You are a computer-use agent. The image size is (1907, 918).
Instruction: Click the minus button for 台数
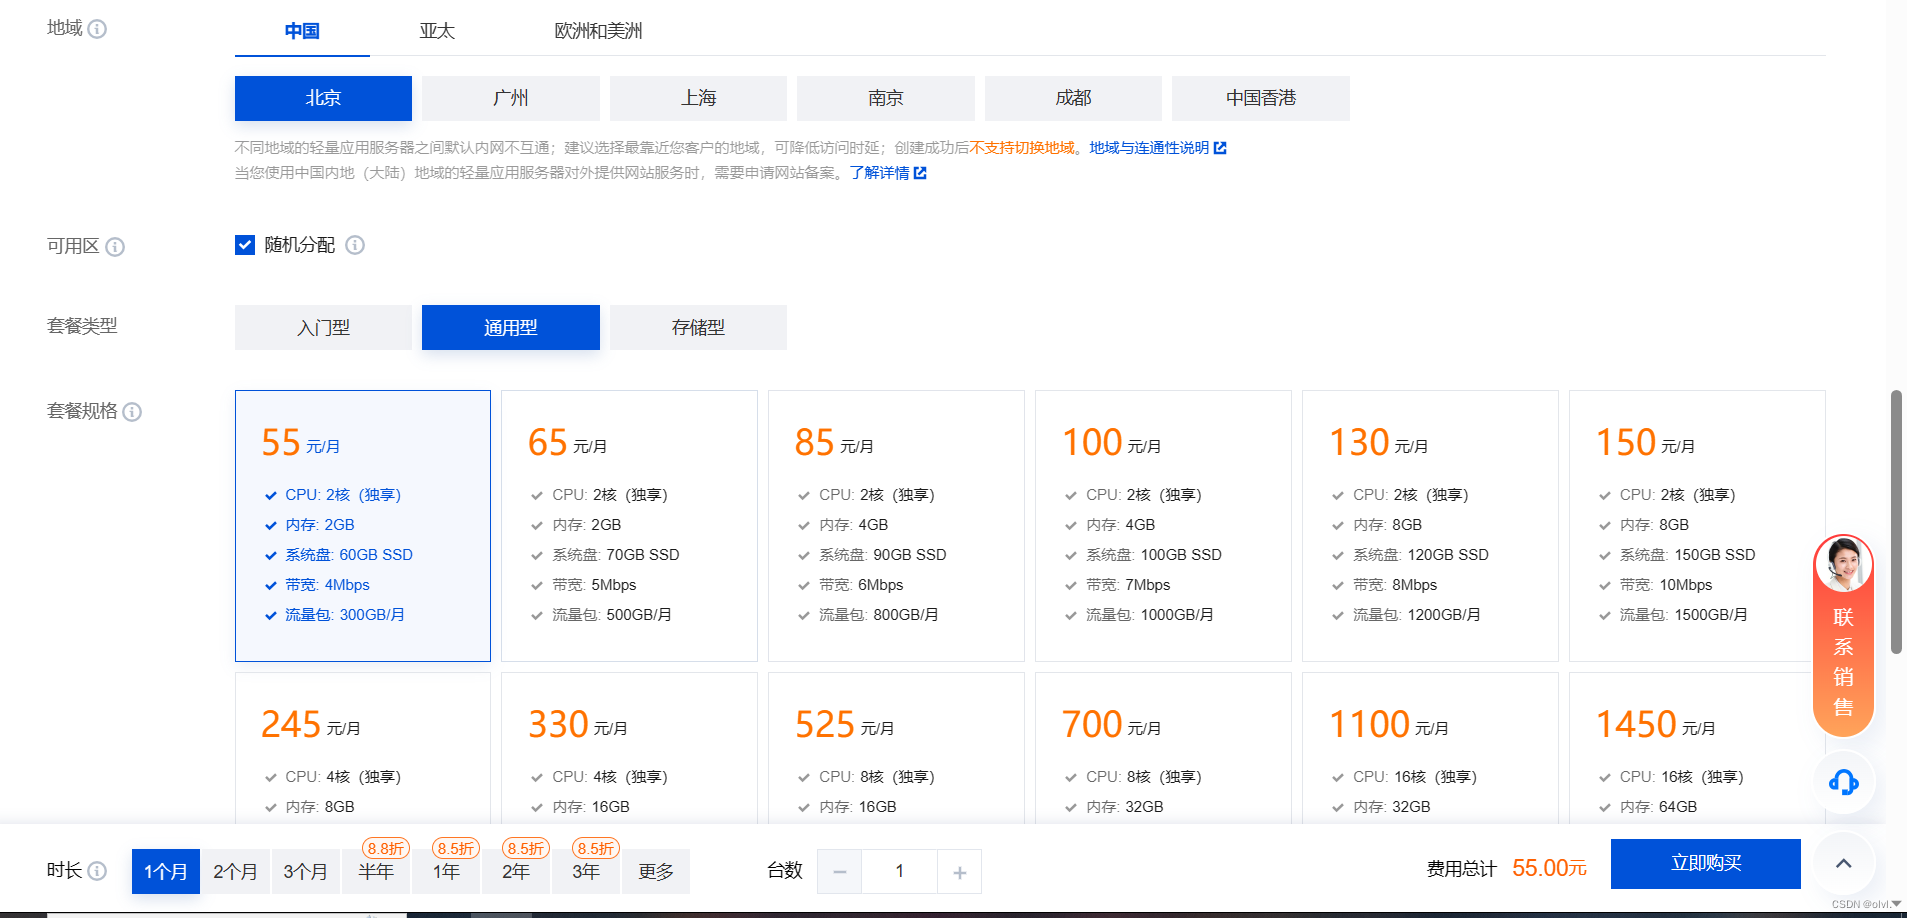(840, 872)
